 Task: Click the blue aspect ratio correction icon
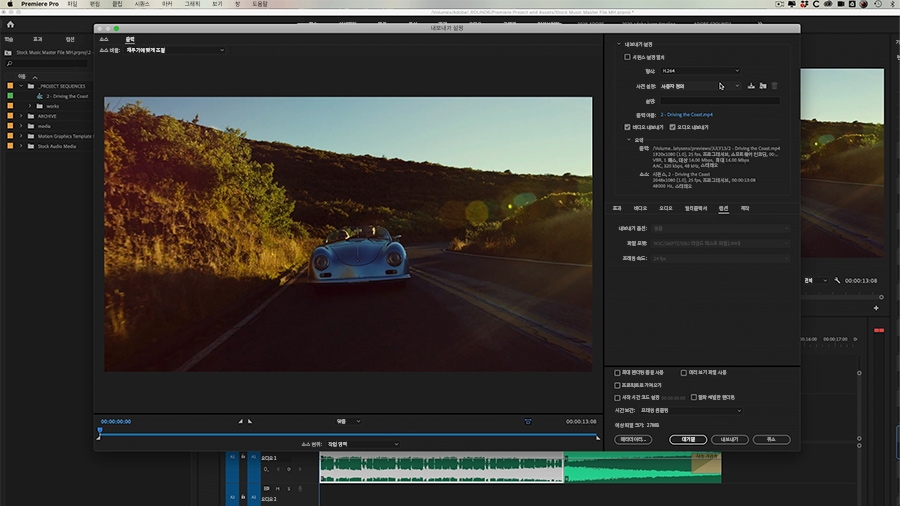pyautogui.click(x=528, y=421)
